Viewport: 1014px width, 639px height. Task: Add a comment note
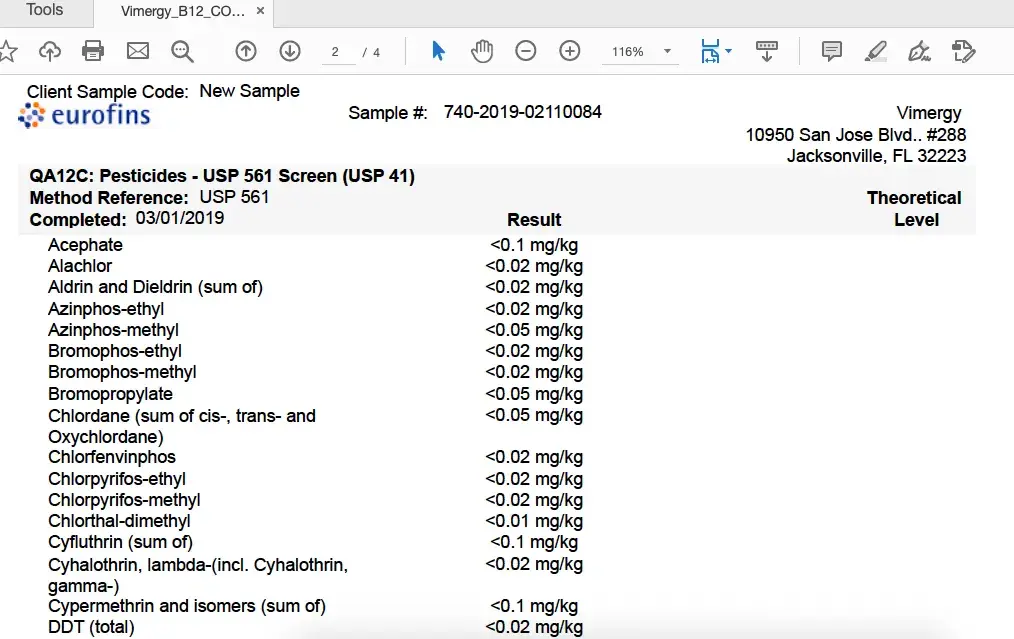tap(831, 51)
